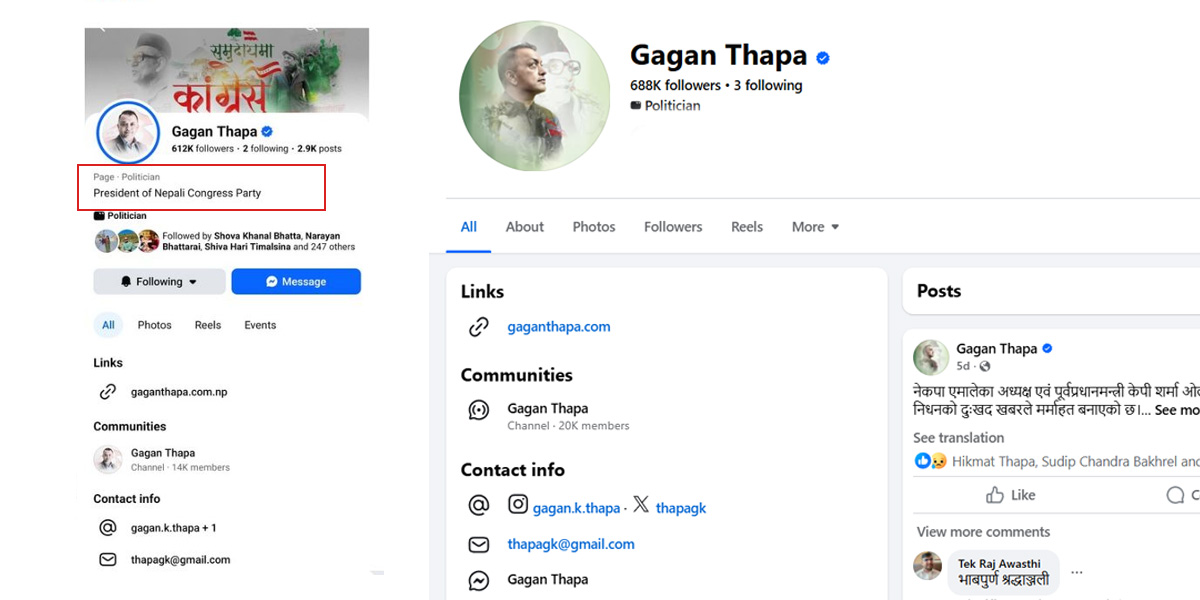This screenshot has height=600, width=1200.
Task: Click the channel icon under Communities
Action: click(x=479, y=409)
